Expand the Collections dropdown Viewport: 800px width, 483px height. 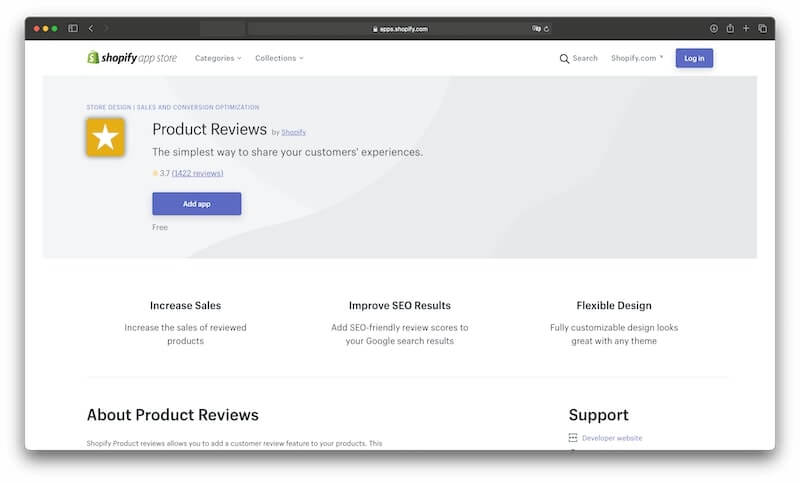(279, 58)
